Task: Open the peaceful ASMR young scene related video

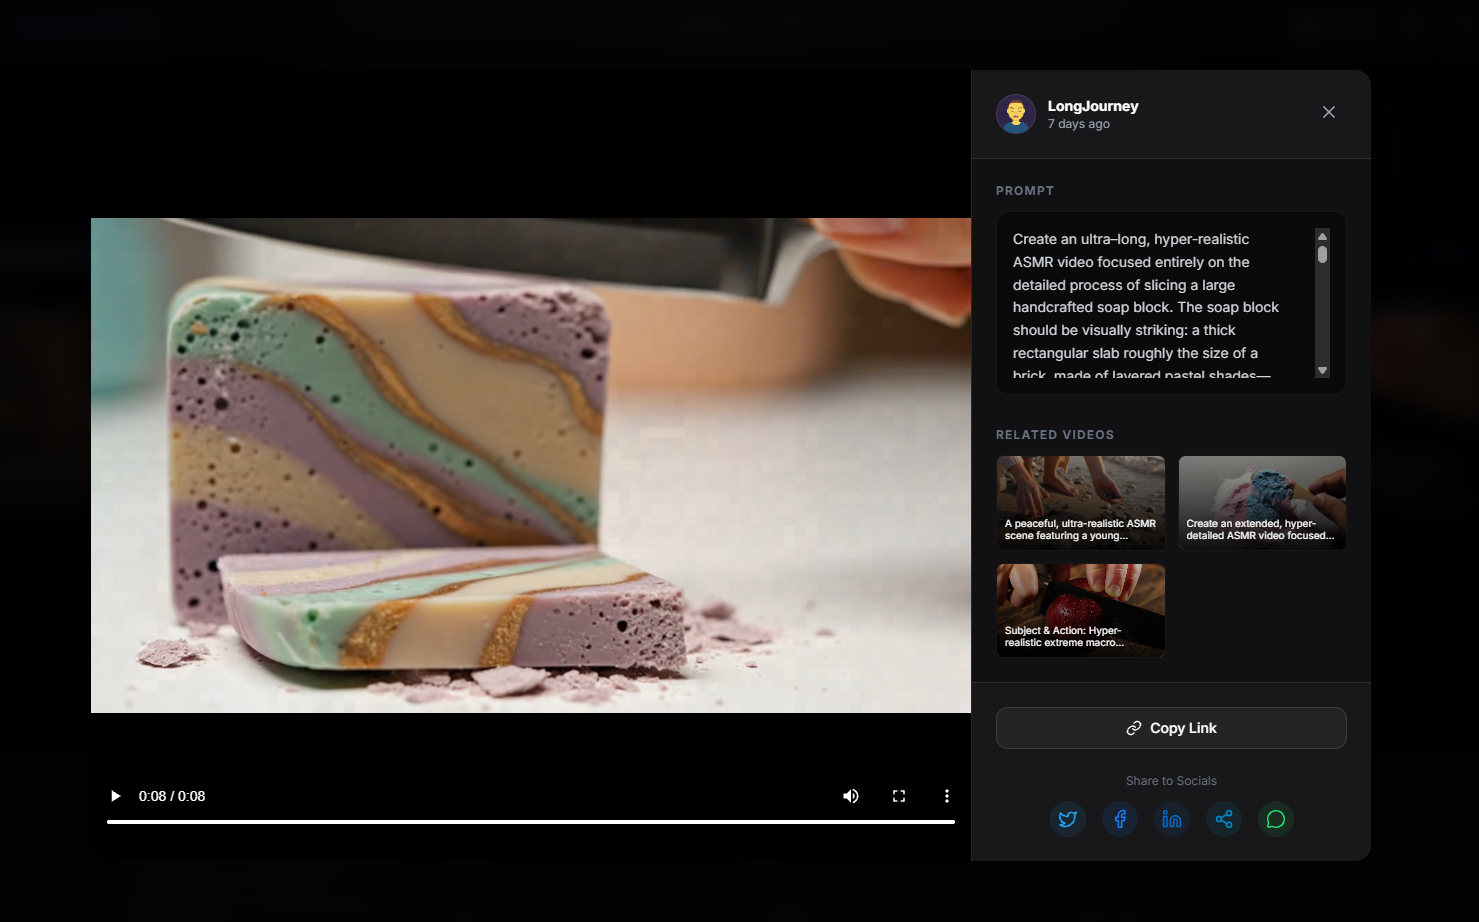Action: pyautogui.click(x=1080, y=502)
